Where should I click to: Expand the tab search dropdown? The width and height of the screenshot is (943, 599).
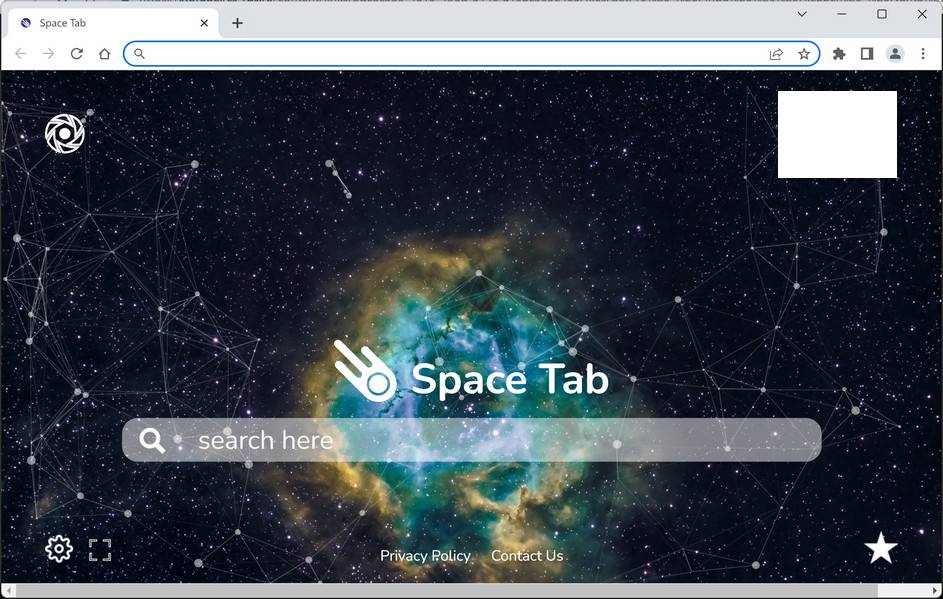pos(802,14)
